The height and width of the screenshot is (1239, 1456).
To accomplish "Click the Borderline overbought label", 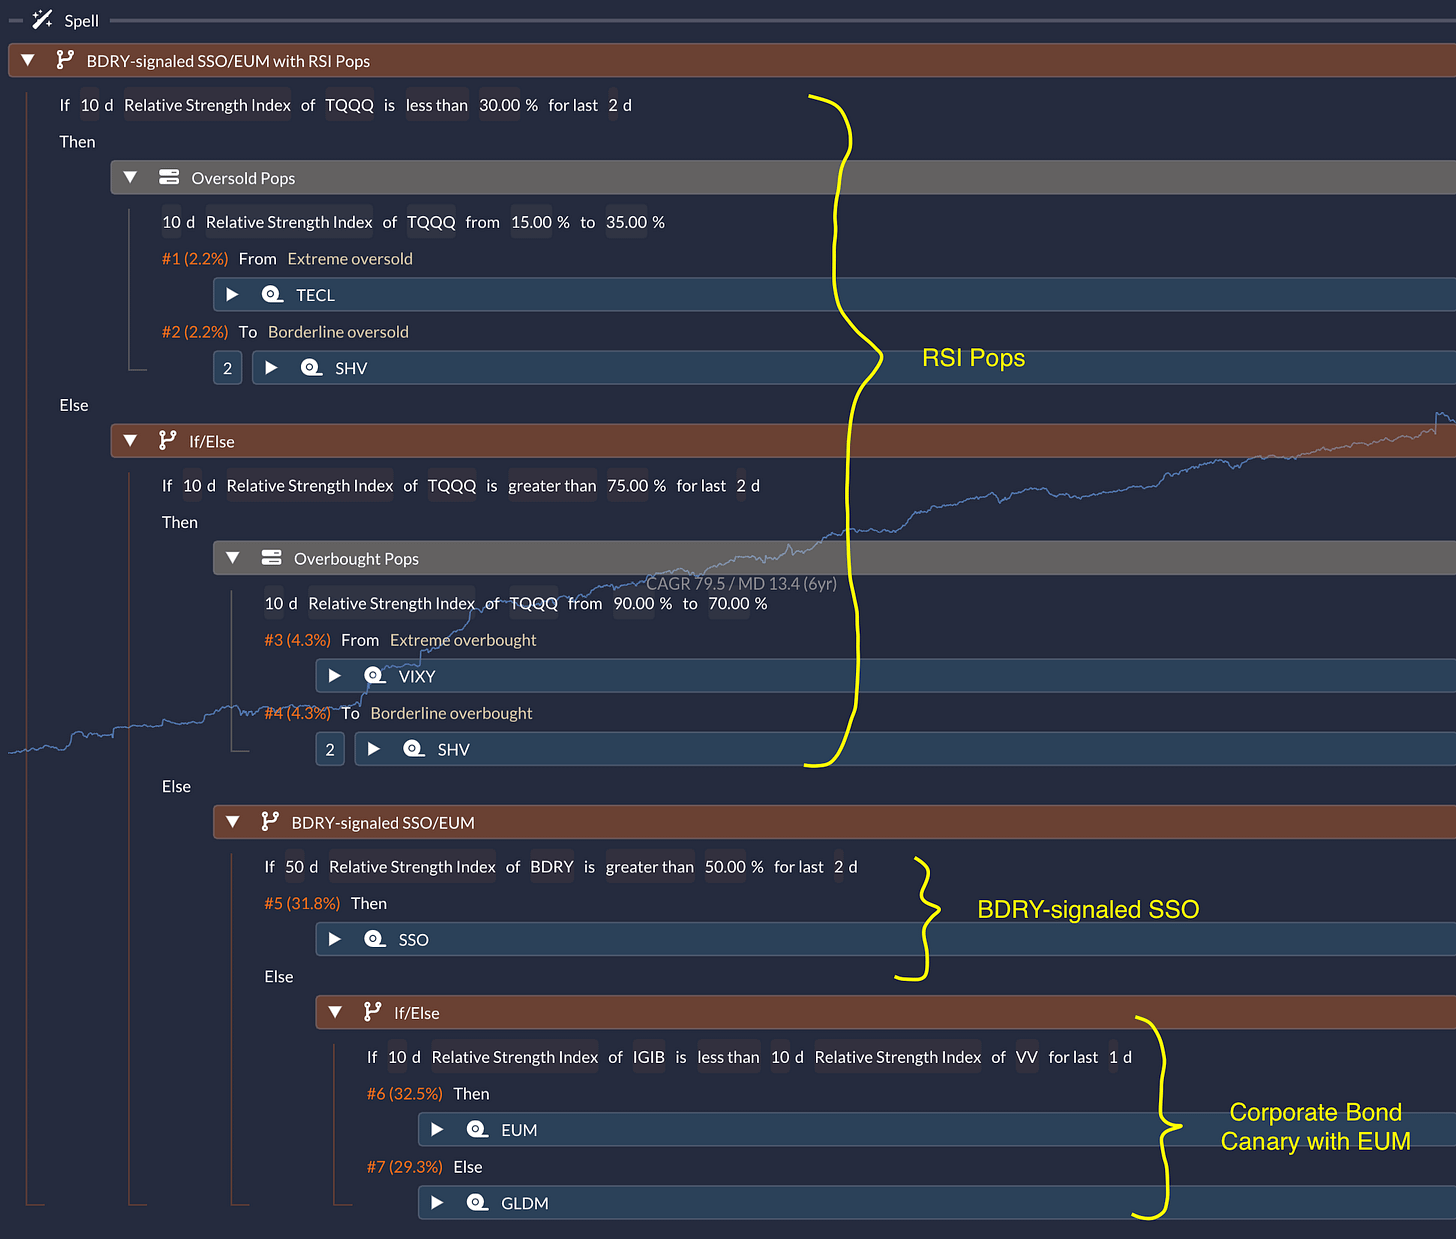I will (451, 712).
